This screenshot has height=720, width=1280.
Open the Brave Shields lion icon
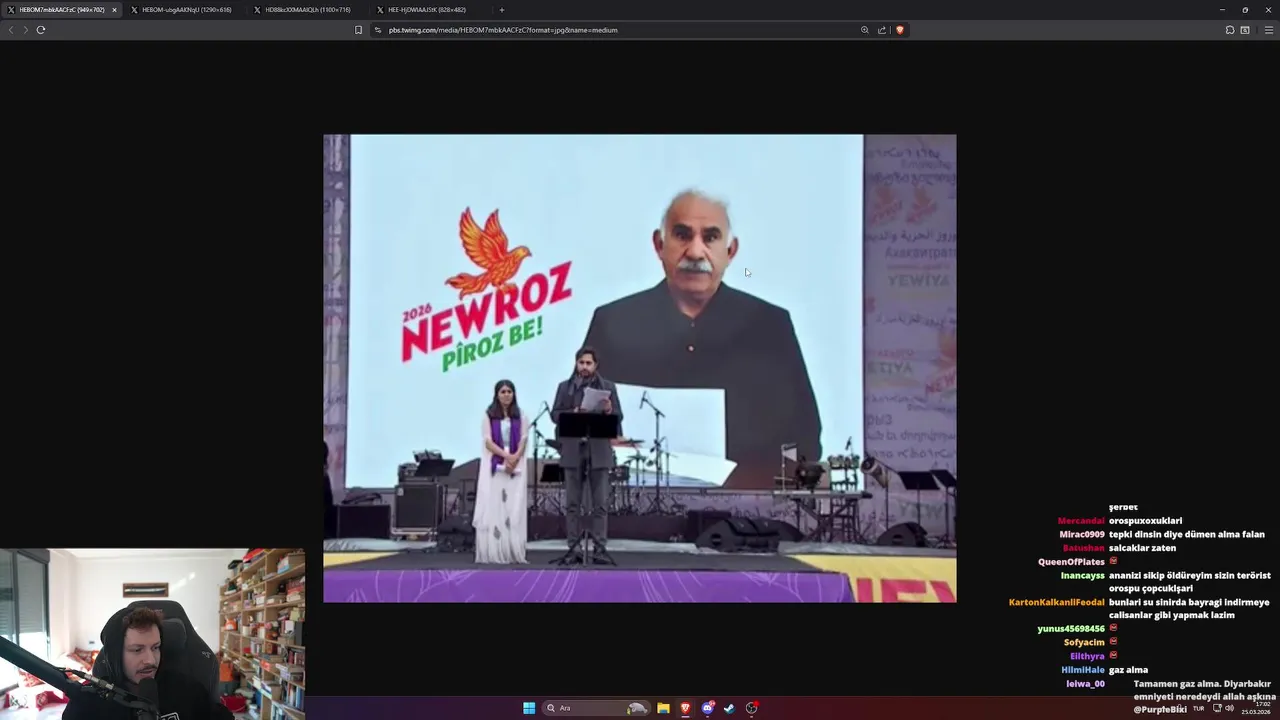900,30
